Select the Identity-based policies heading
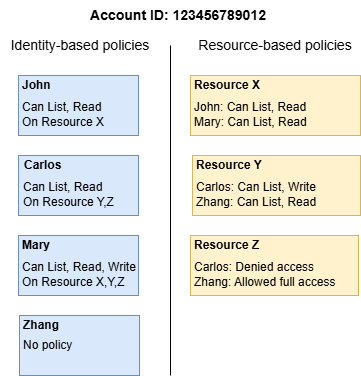Image resolution: width=361 pixels, height=376 pixels. point(80,45)
